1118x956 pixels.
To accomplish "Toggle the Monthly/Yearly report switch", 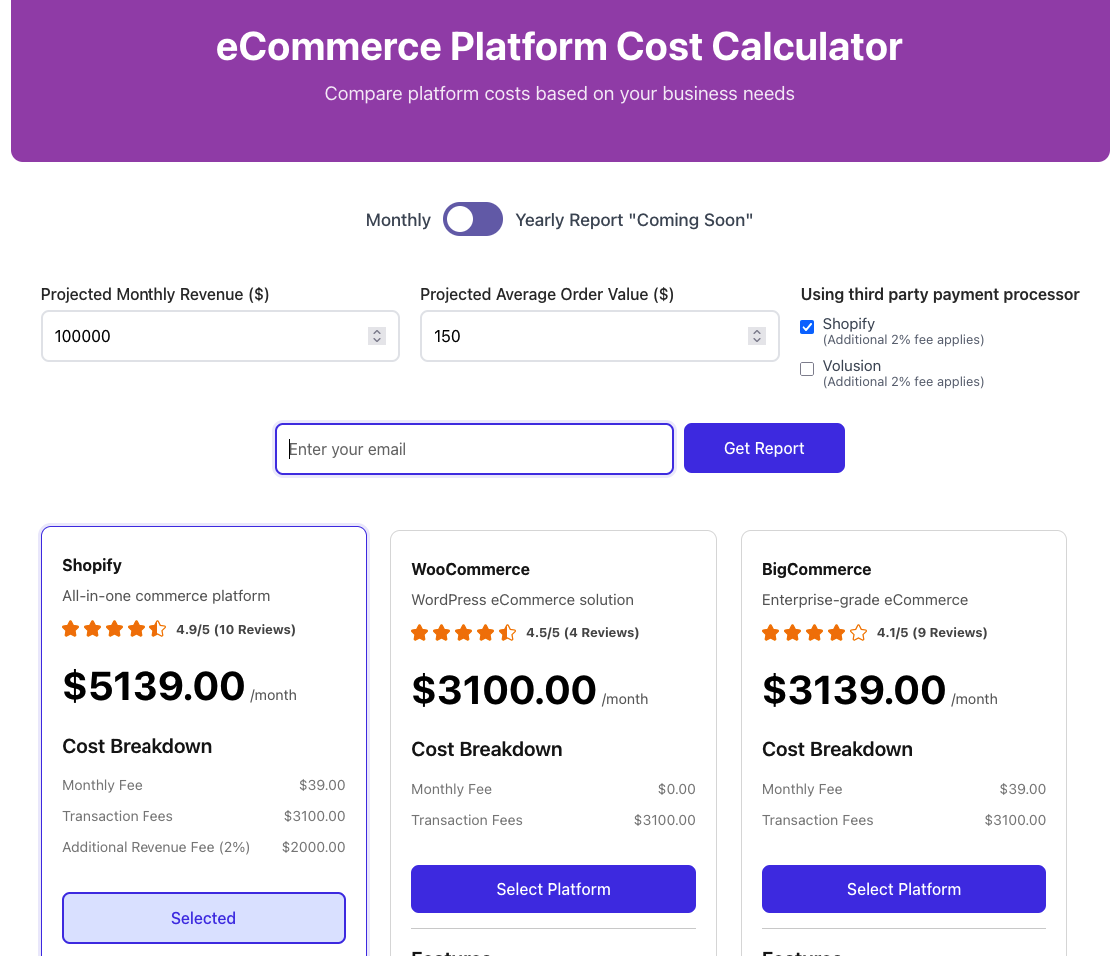I will click(472, 219).
